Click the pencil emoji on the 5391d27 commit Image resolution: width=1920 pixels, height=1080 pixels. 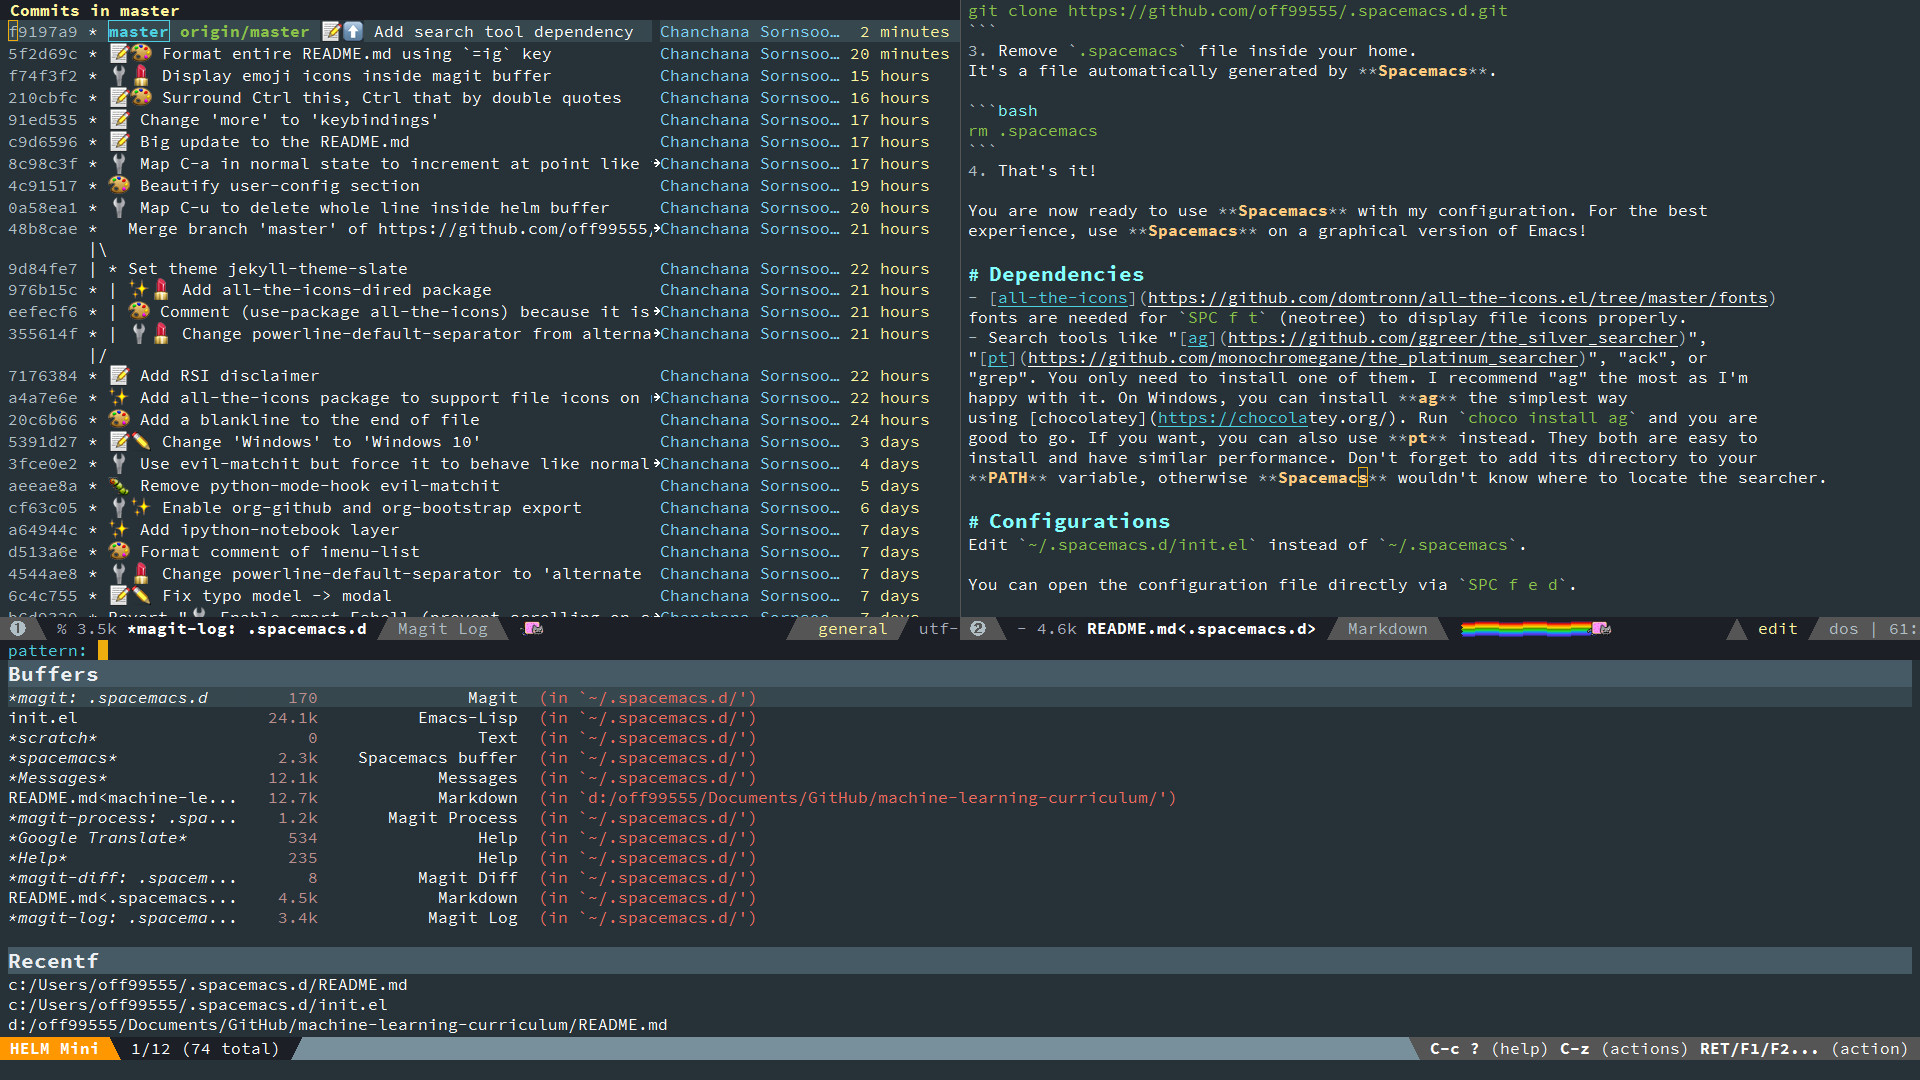[141, 442]
